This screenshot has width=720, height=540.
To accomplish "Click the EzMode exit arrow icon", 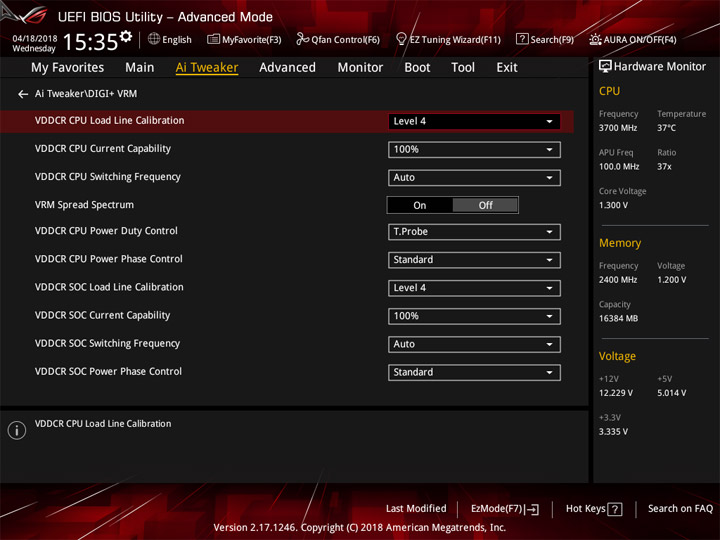I will (533, 509).
